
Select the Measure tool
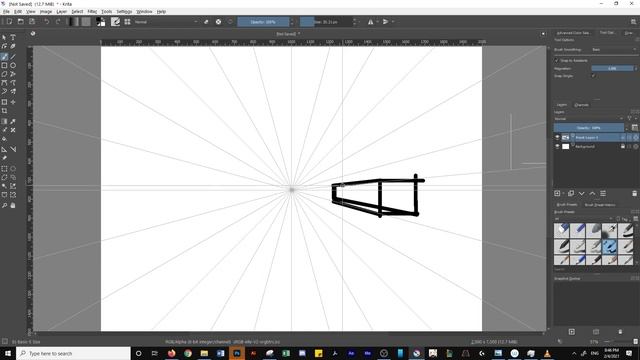(x=13, y=149)
